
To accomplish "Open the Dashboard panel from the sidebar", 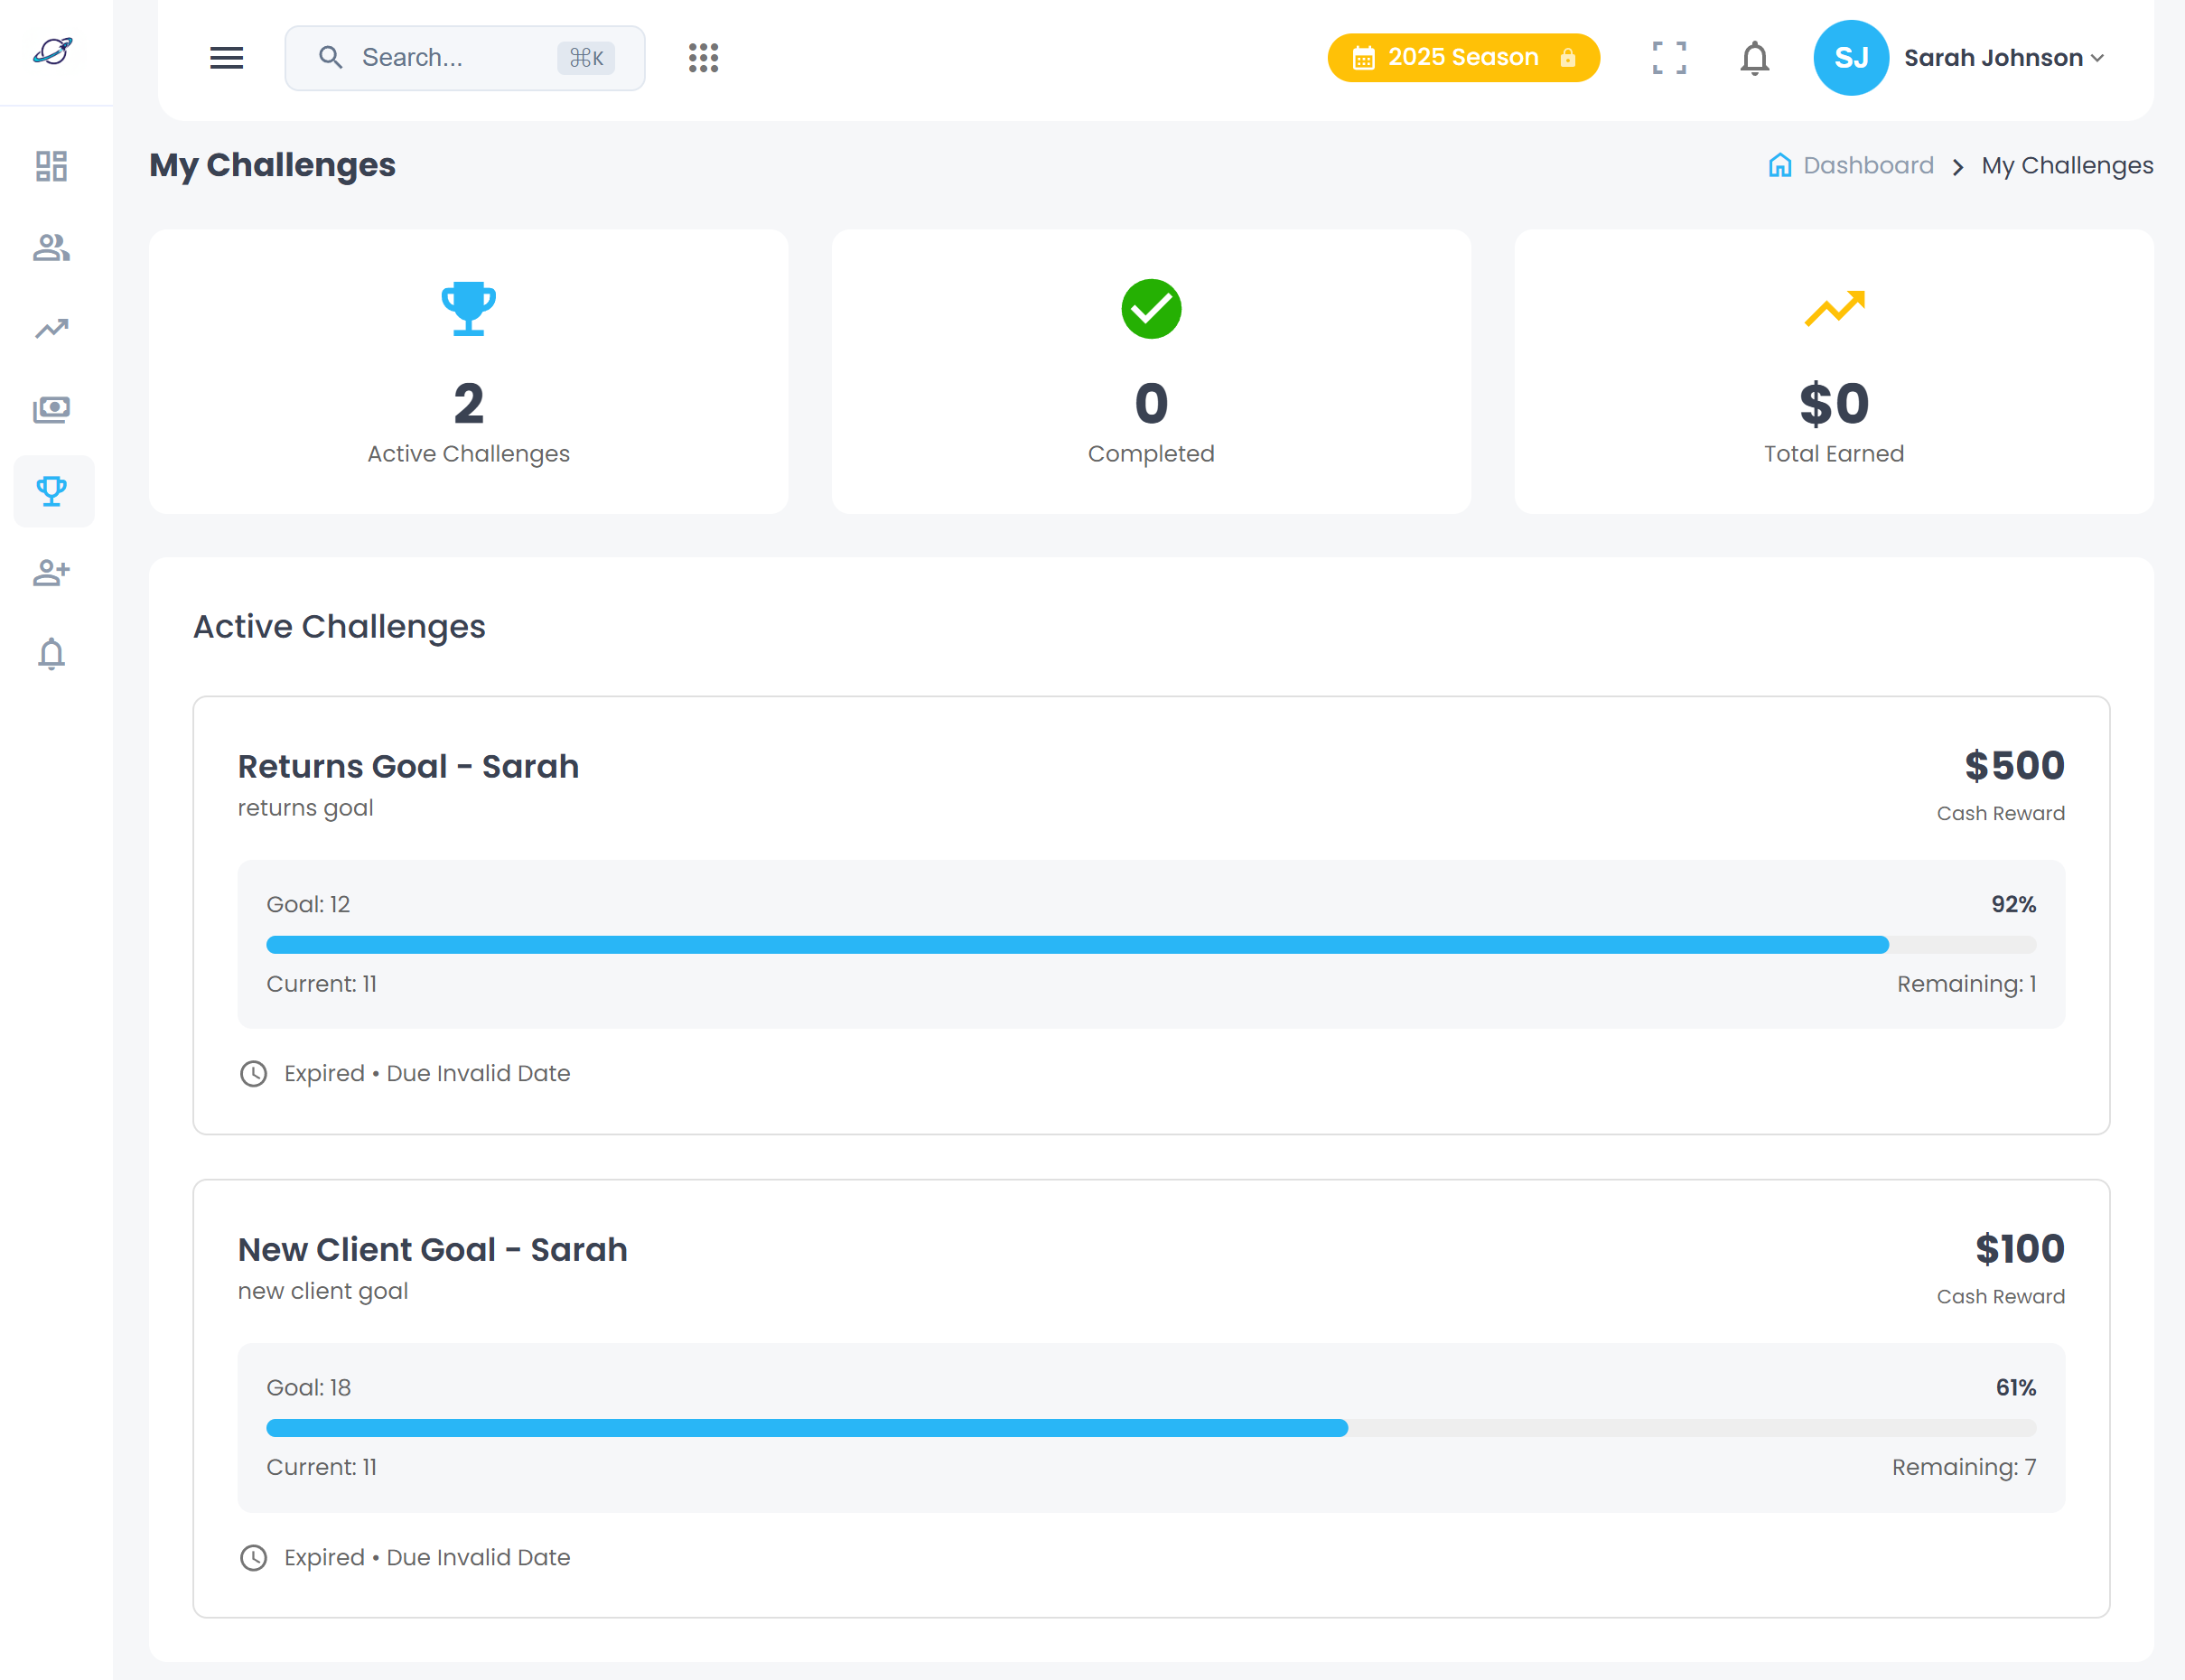I will [52, 166].
